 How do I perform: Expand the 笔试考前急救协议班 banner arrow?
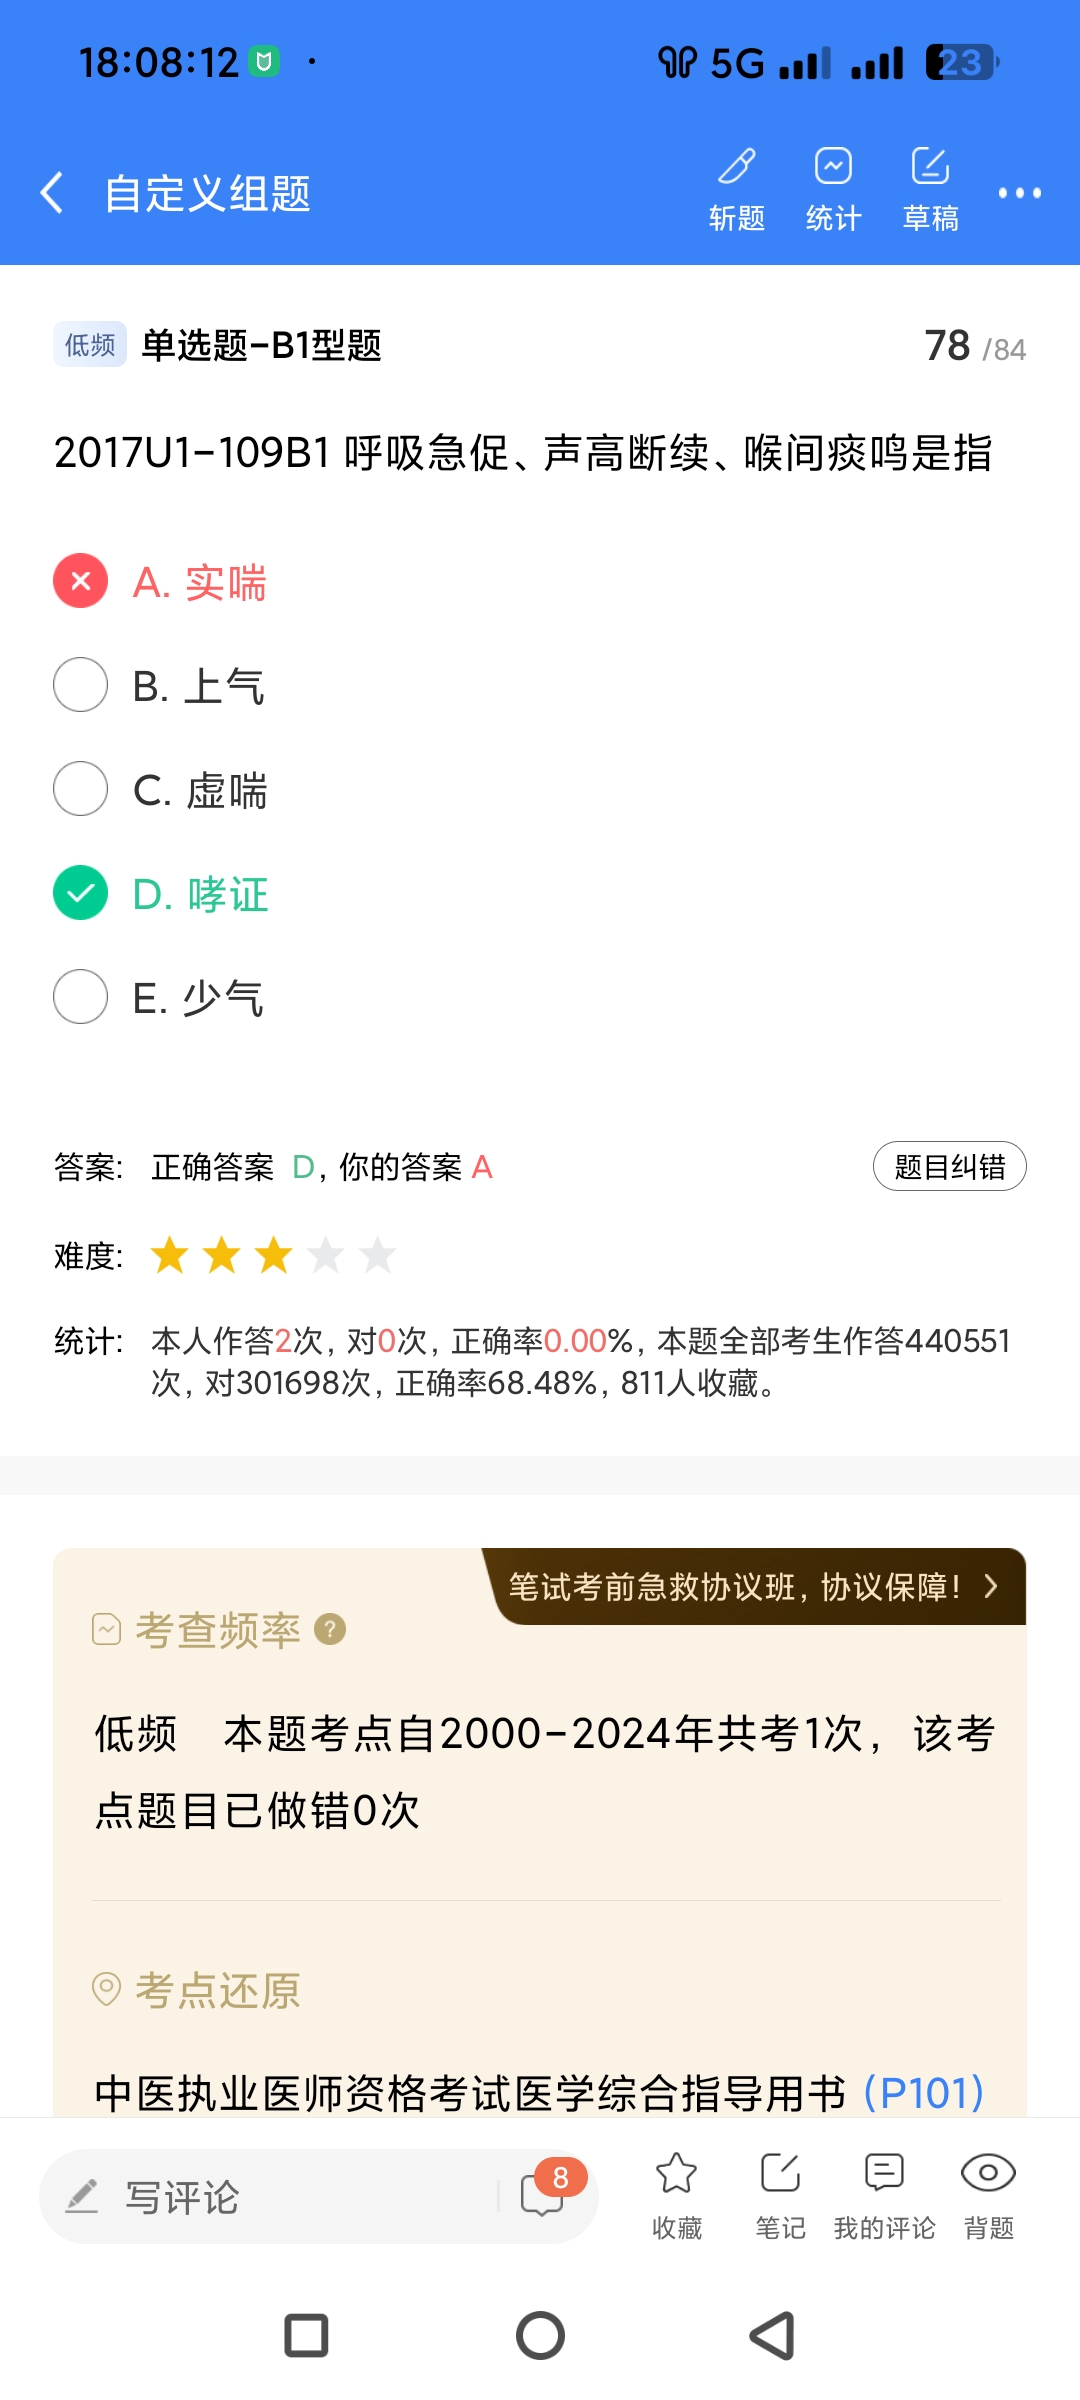tap(990, 1586)
